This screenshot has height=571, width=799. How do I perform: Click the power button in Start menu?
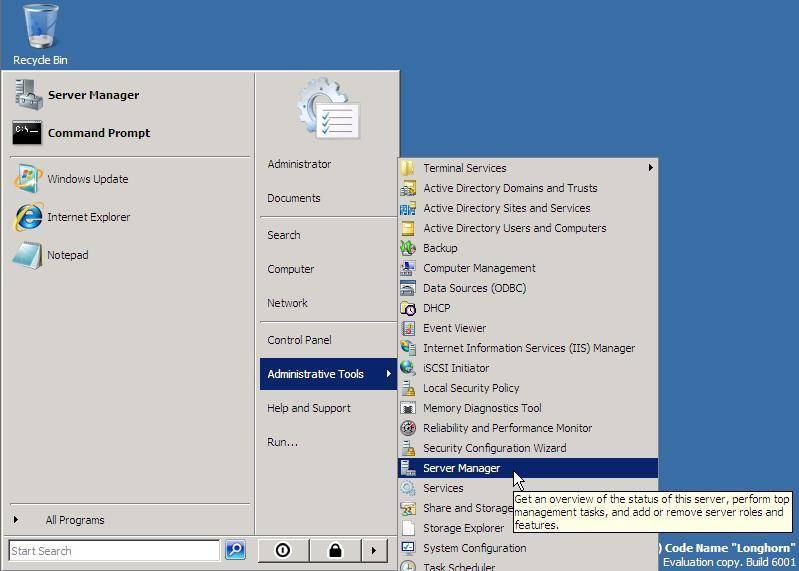click(283, 551)
